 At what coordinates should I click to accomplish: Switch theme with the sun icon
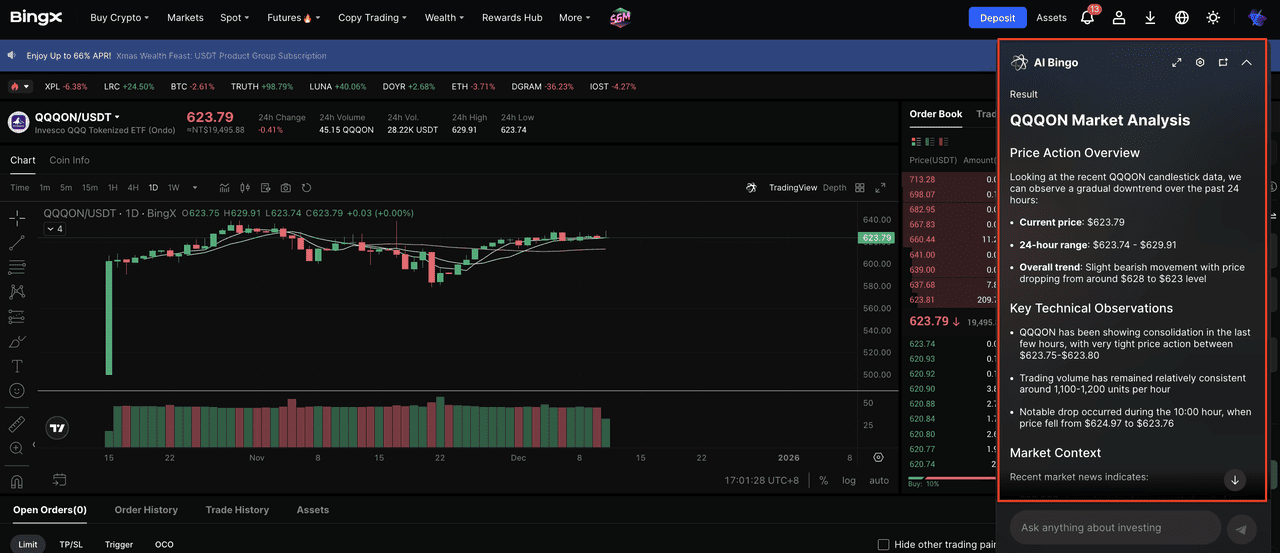coord(1213,18)
